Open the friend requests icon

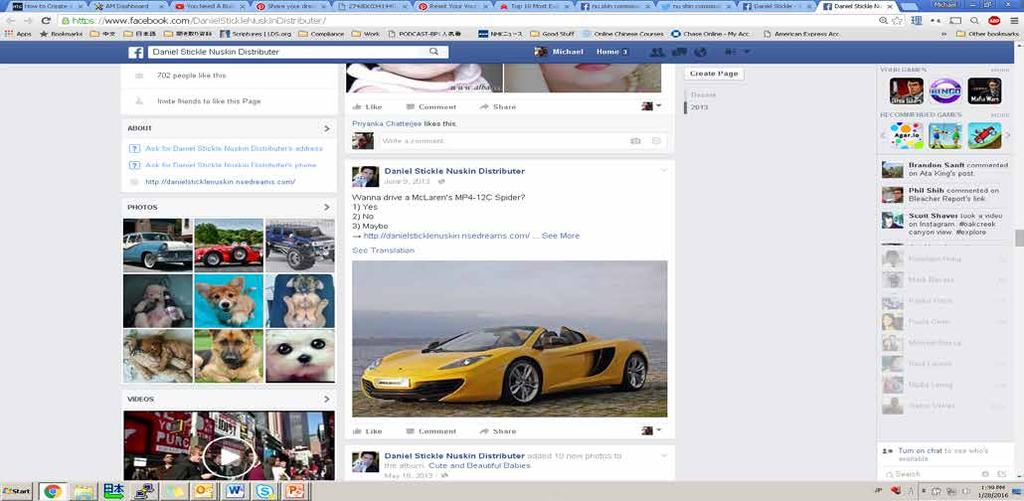point(658,52)
